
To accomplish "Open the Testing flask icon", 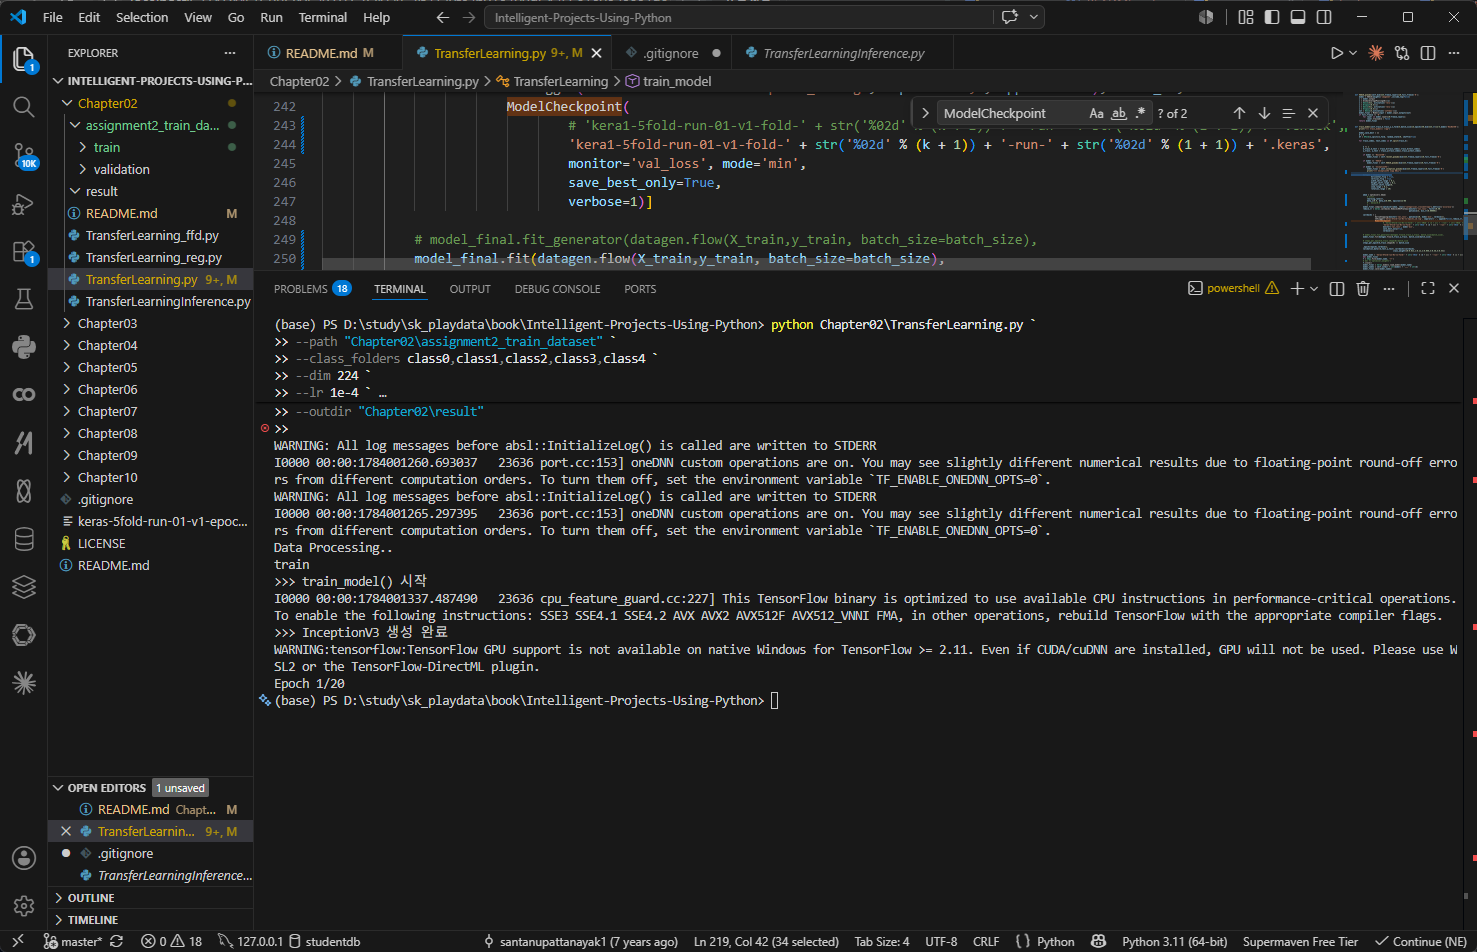I will pos(24,299).
